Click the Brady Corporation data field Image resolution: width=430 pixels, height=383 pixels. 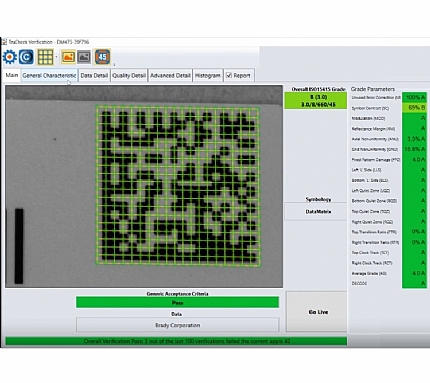click(x=177, y=325)
